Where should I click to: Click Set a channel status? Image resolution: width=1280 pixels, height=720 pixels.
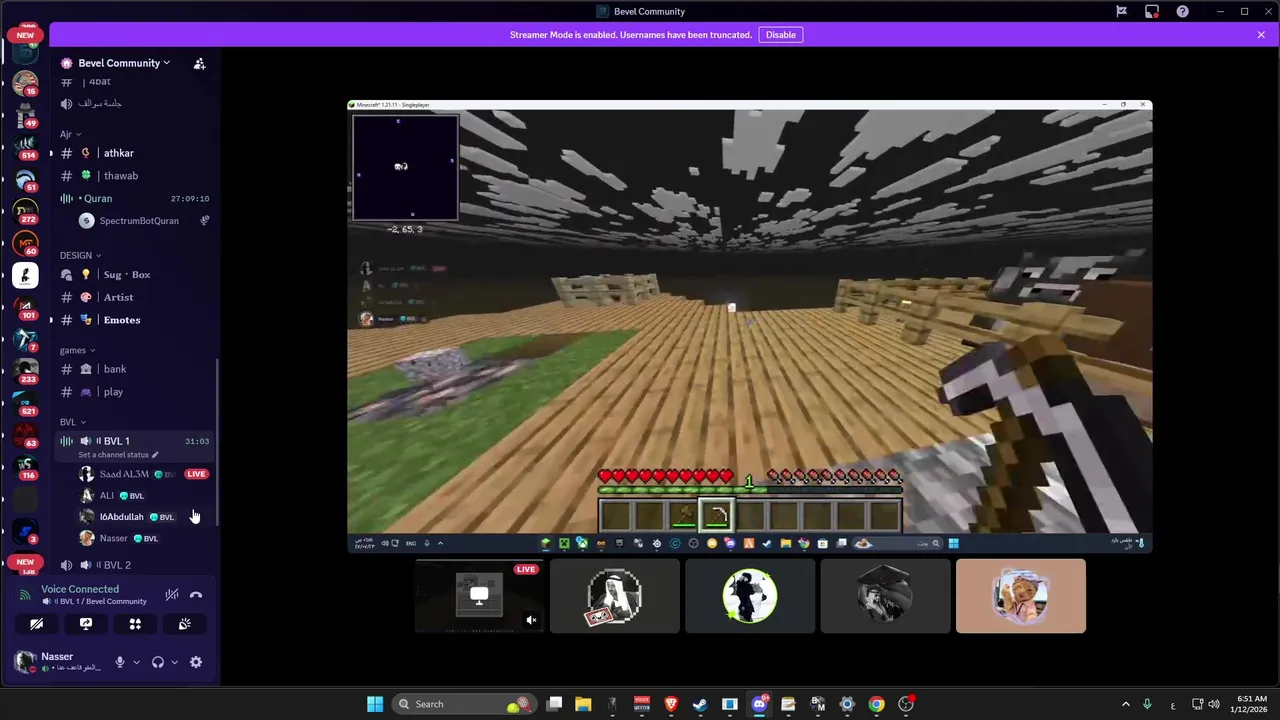(118, 455)
